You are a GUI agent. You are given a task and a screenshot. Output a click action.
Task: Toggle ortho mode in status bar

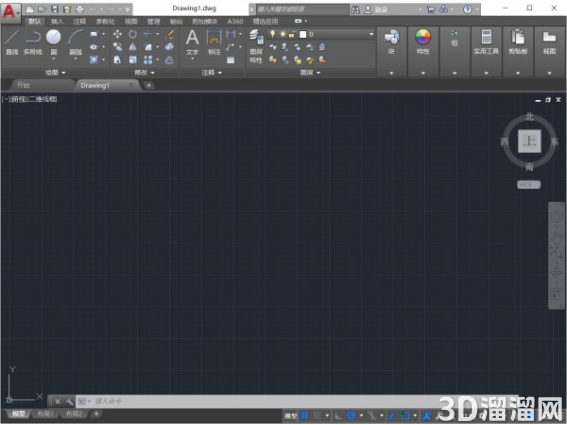click(x=338, y=416)
